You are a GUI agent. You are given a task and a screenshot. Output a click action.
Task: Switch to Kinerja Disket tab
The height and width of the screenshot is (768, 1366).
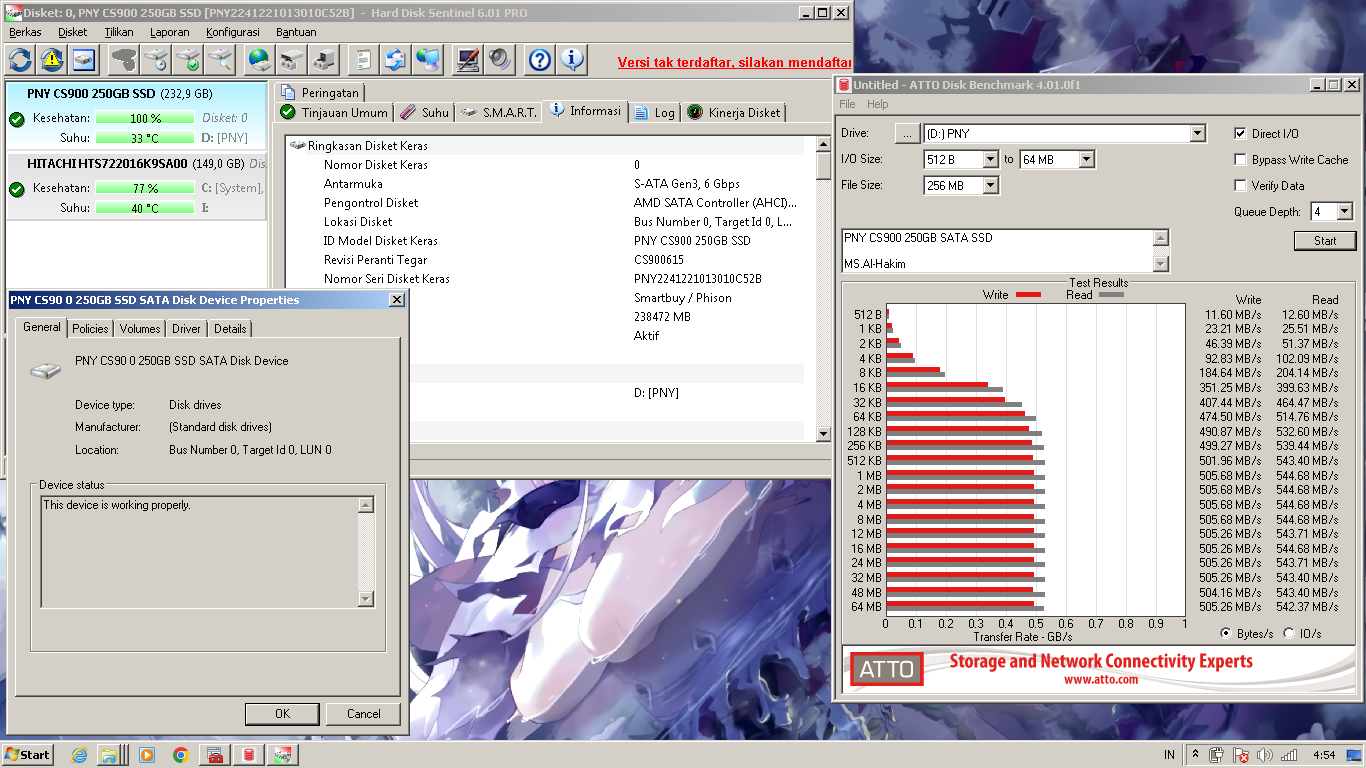[733, 113]
